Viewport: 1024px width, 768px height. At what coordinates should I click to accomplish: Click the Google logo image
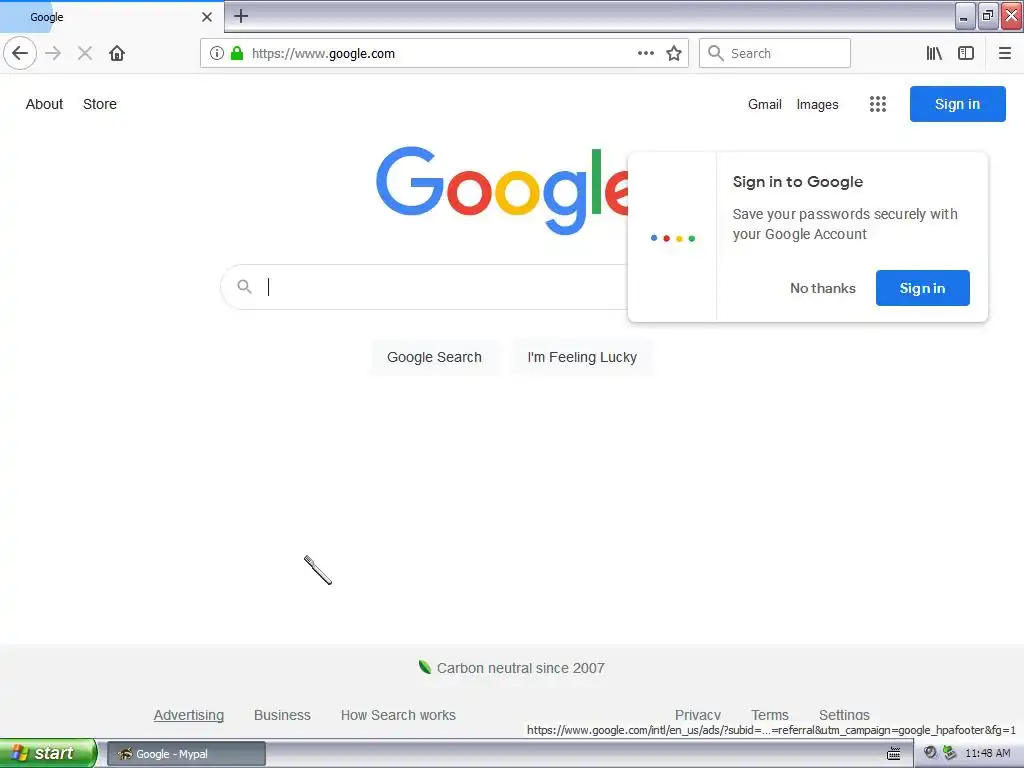[x=502, y=190]
